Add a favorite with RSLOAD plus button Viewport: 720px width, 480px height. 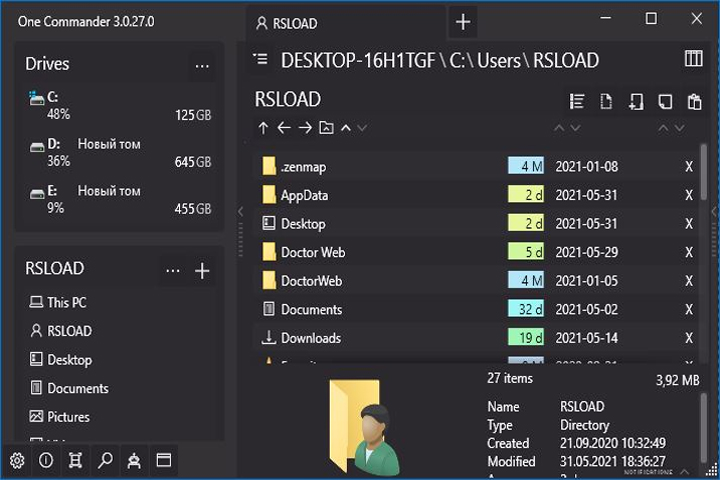202,271
